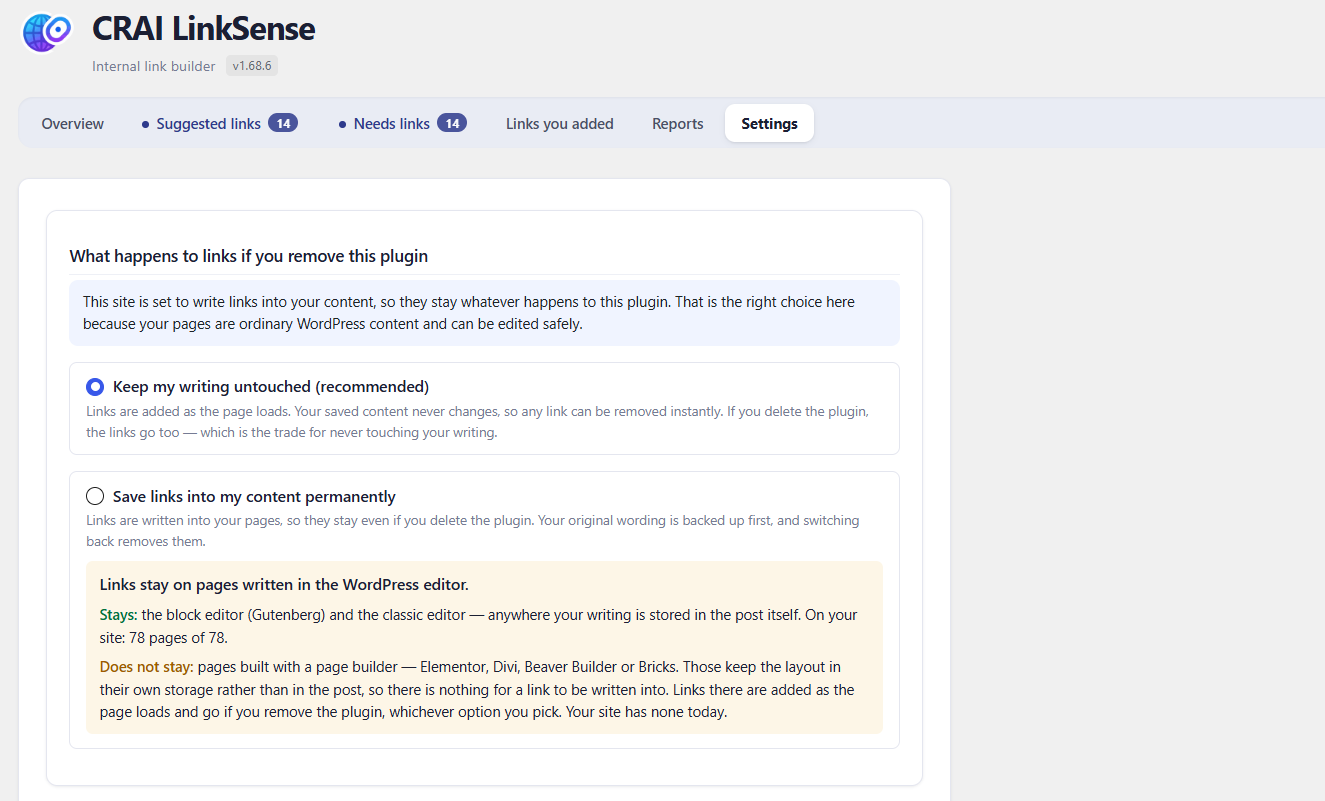Open the Overview tab
Viewport: 1325px width, 801px height.
coord(73,124)
